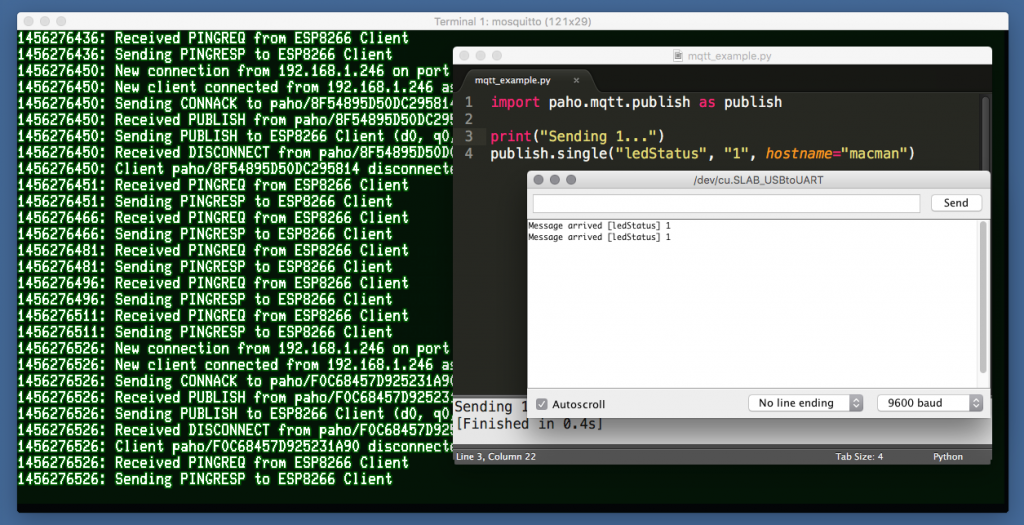This screenshot has height=525, width=1024.
Task: Minimize the serial monitor window
Action: pyautogui.click(x=554, y=180)
